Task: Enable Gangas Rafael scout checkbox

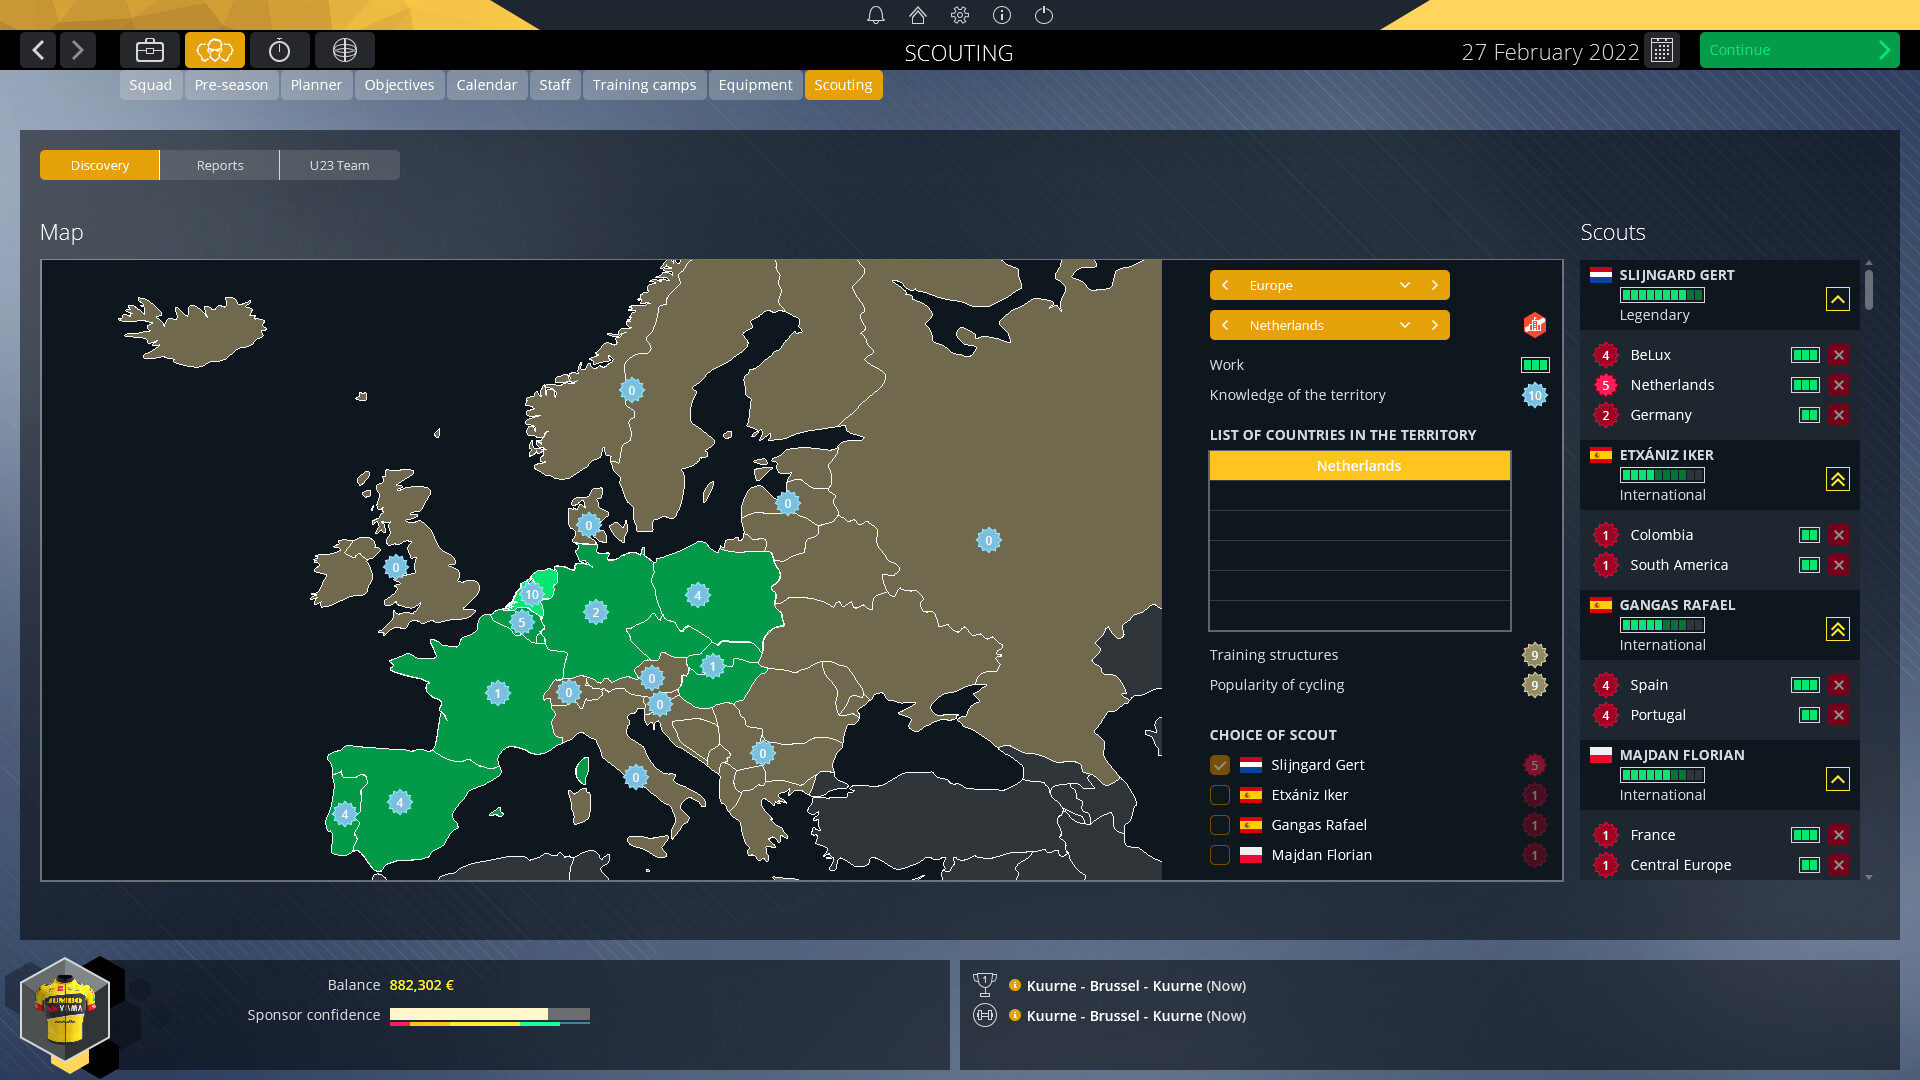Action: point(1218,824)
